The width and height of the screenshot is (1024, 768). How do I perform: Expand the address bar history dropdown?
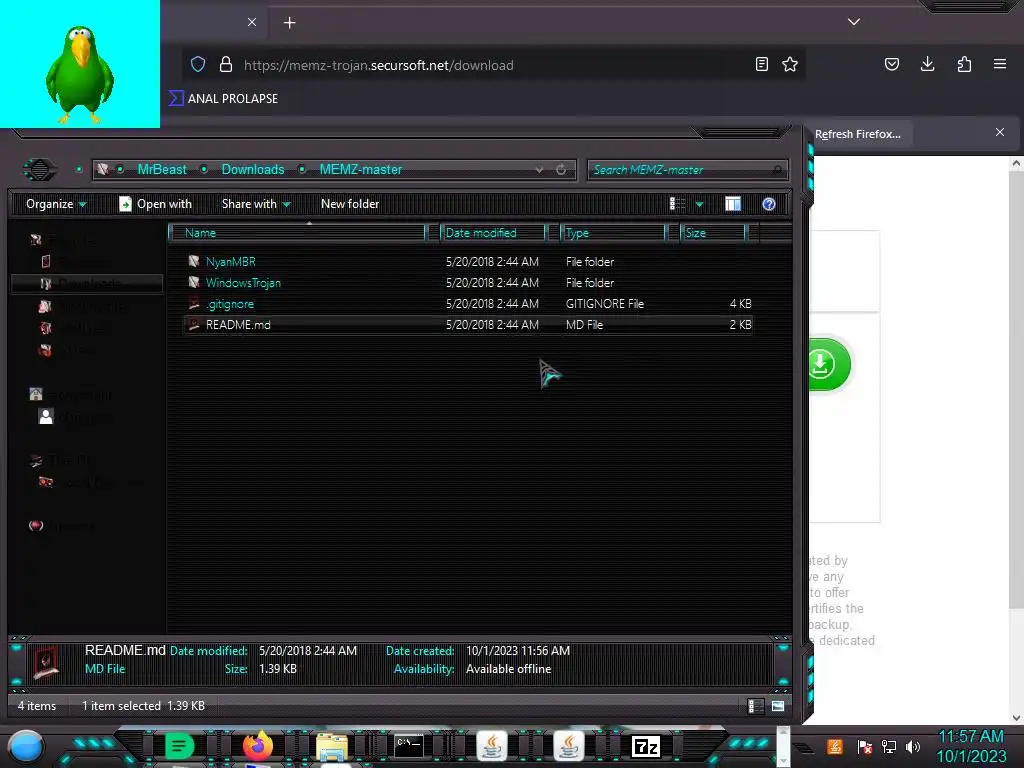pos(539,170)
